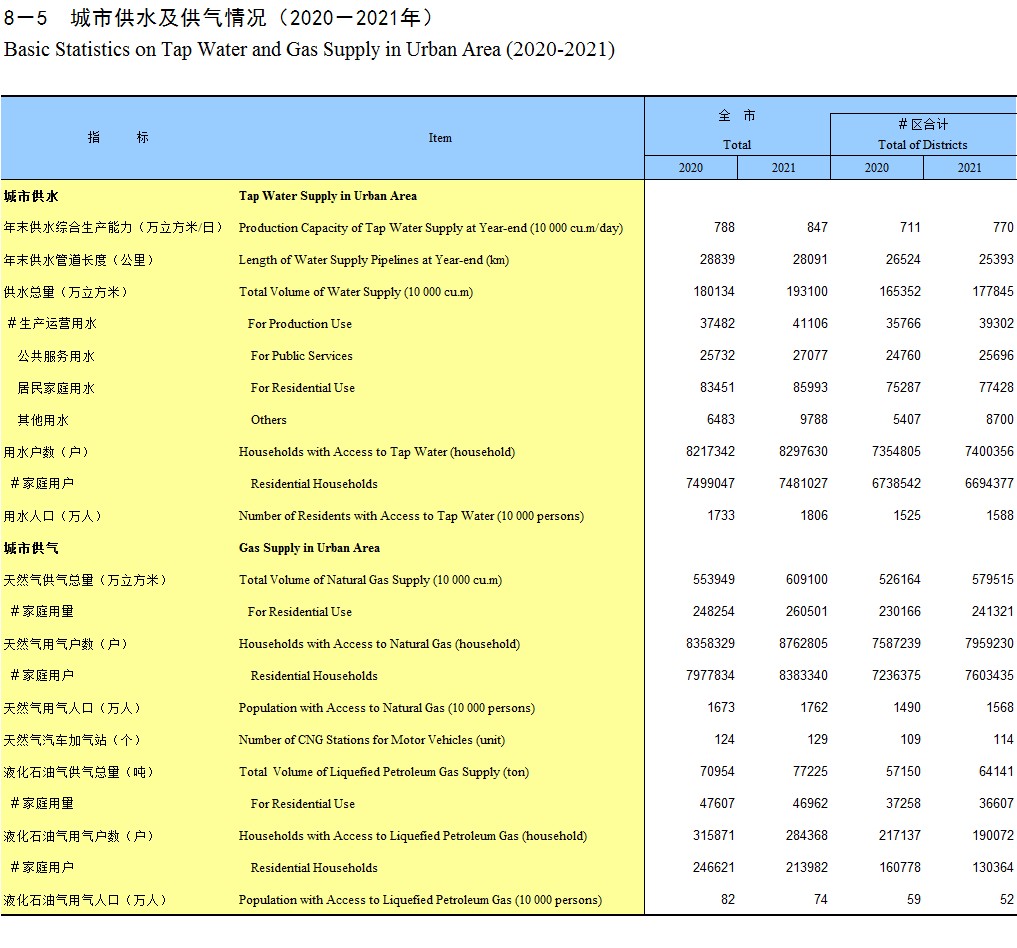Click the cell containing 609100
Viewport: 1017px width, 948px height.
[x=807, y=580]
